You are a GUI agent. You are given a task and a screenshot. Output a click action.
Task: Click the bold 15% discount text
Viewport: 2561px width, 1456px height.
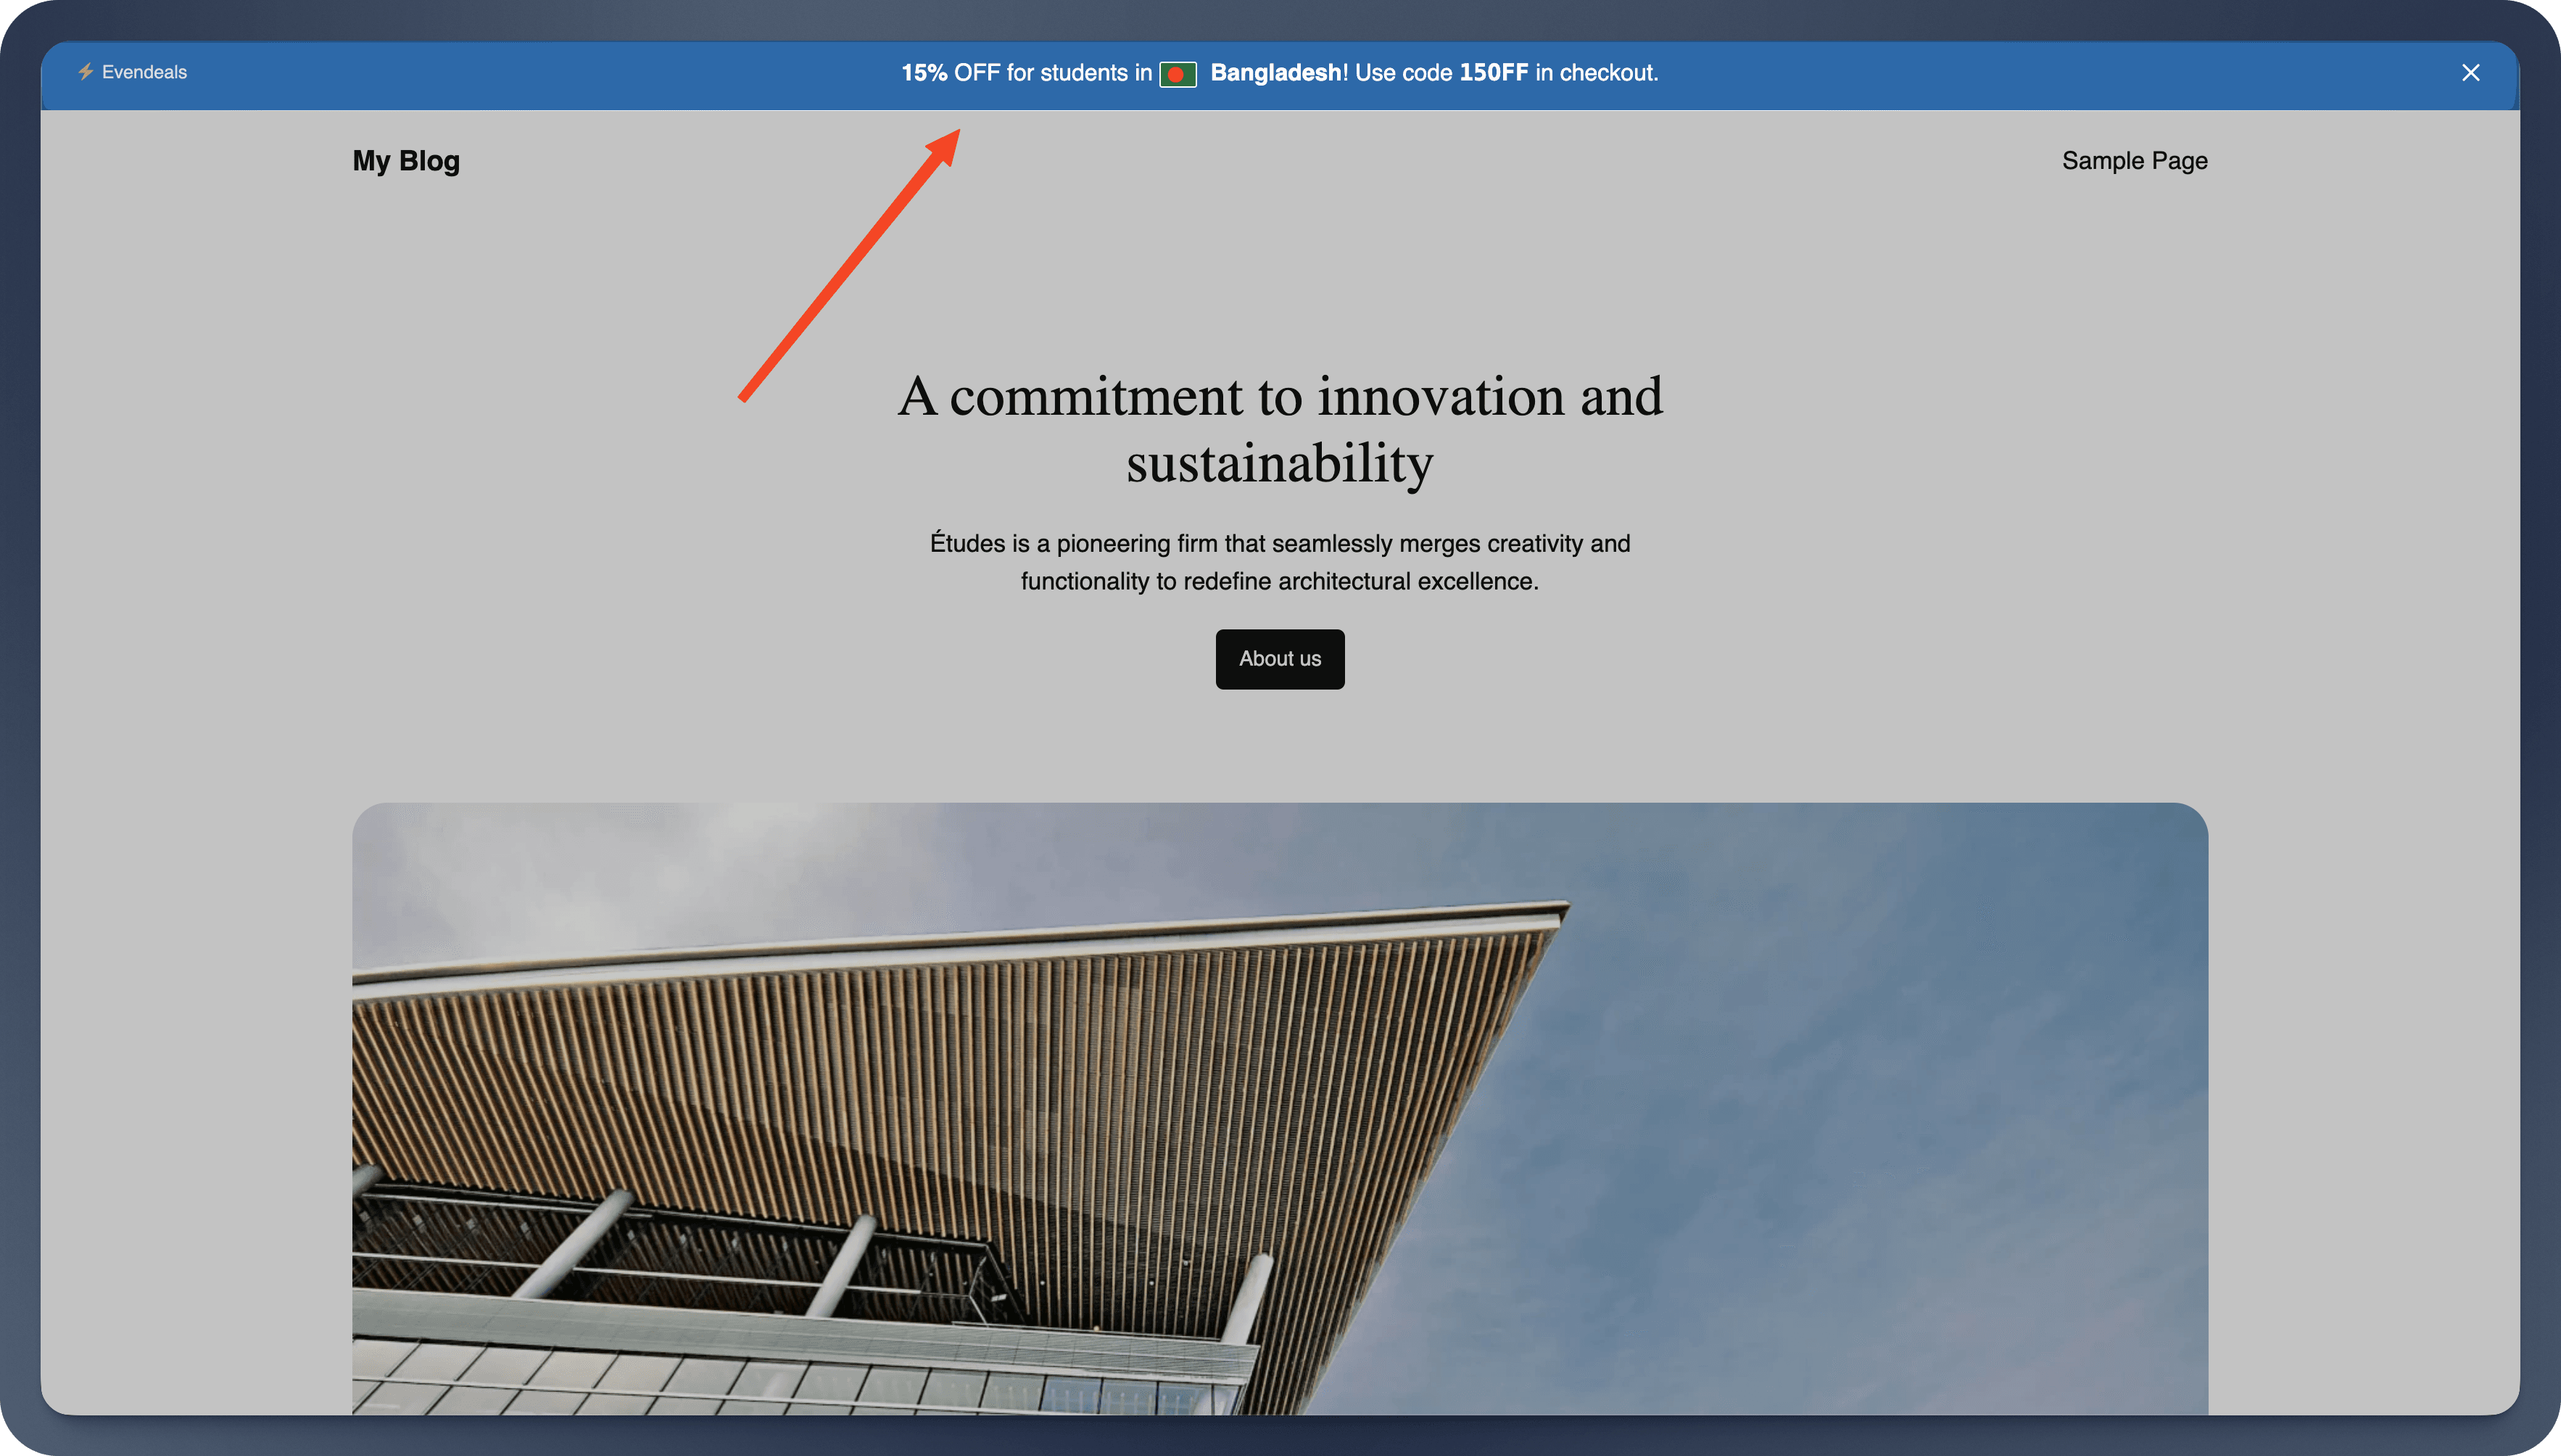point(924,73)
